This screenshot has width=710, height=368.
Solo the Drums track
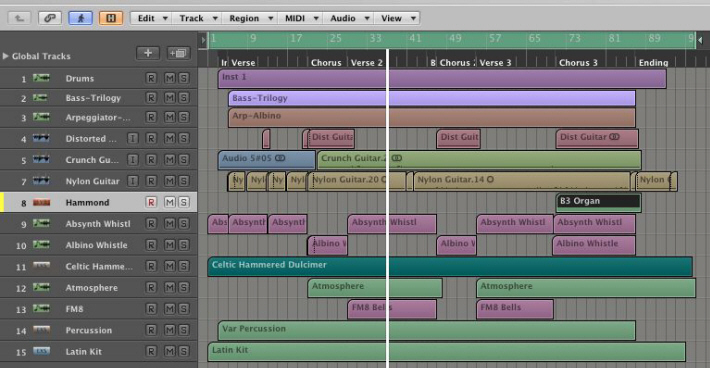click(x=183, y=78)
